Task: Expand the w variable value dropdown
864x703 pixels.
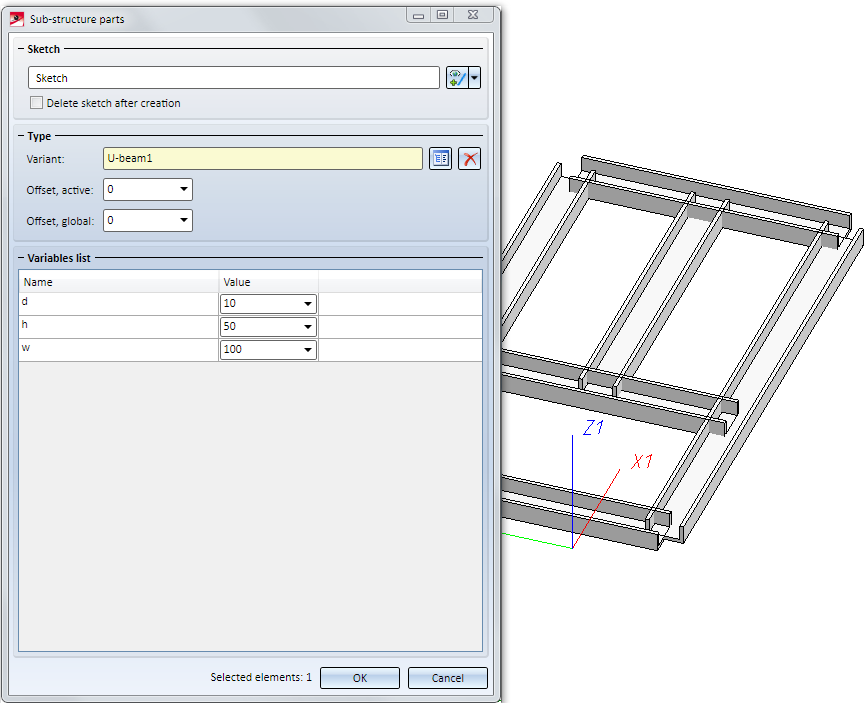Action: click(x=307, y=350)
